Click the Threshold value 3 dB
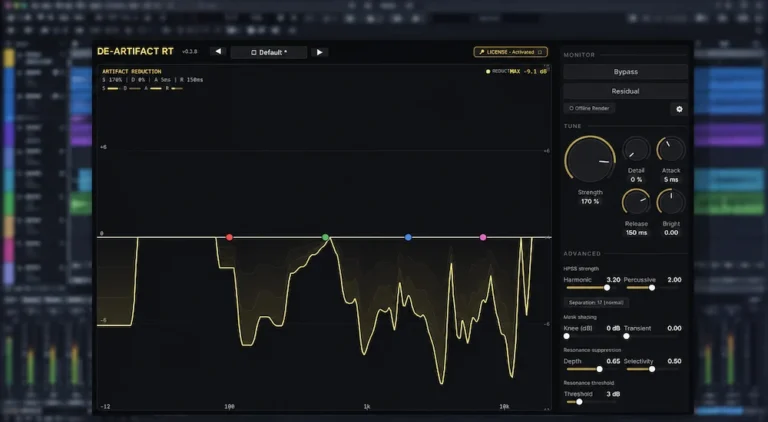The height and width of the screenshot is (422, 768). click(x=613, y=394)
